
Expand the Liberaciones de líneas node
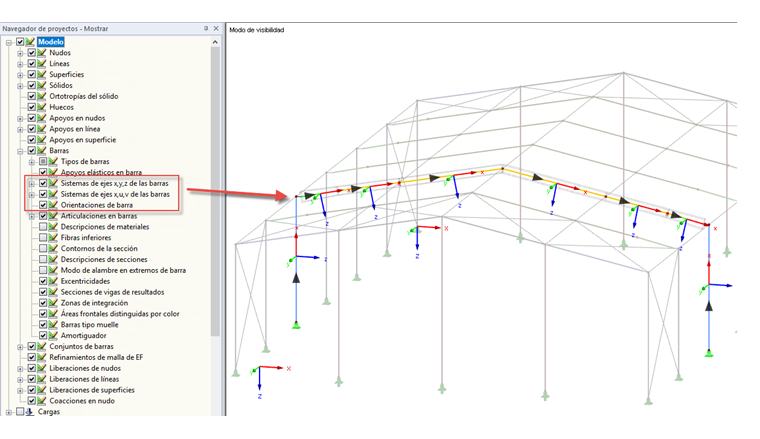[20, 379]
